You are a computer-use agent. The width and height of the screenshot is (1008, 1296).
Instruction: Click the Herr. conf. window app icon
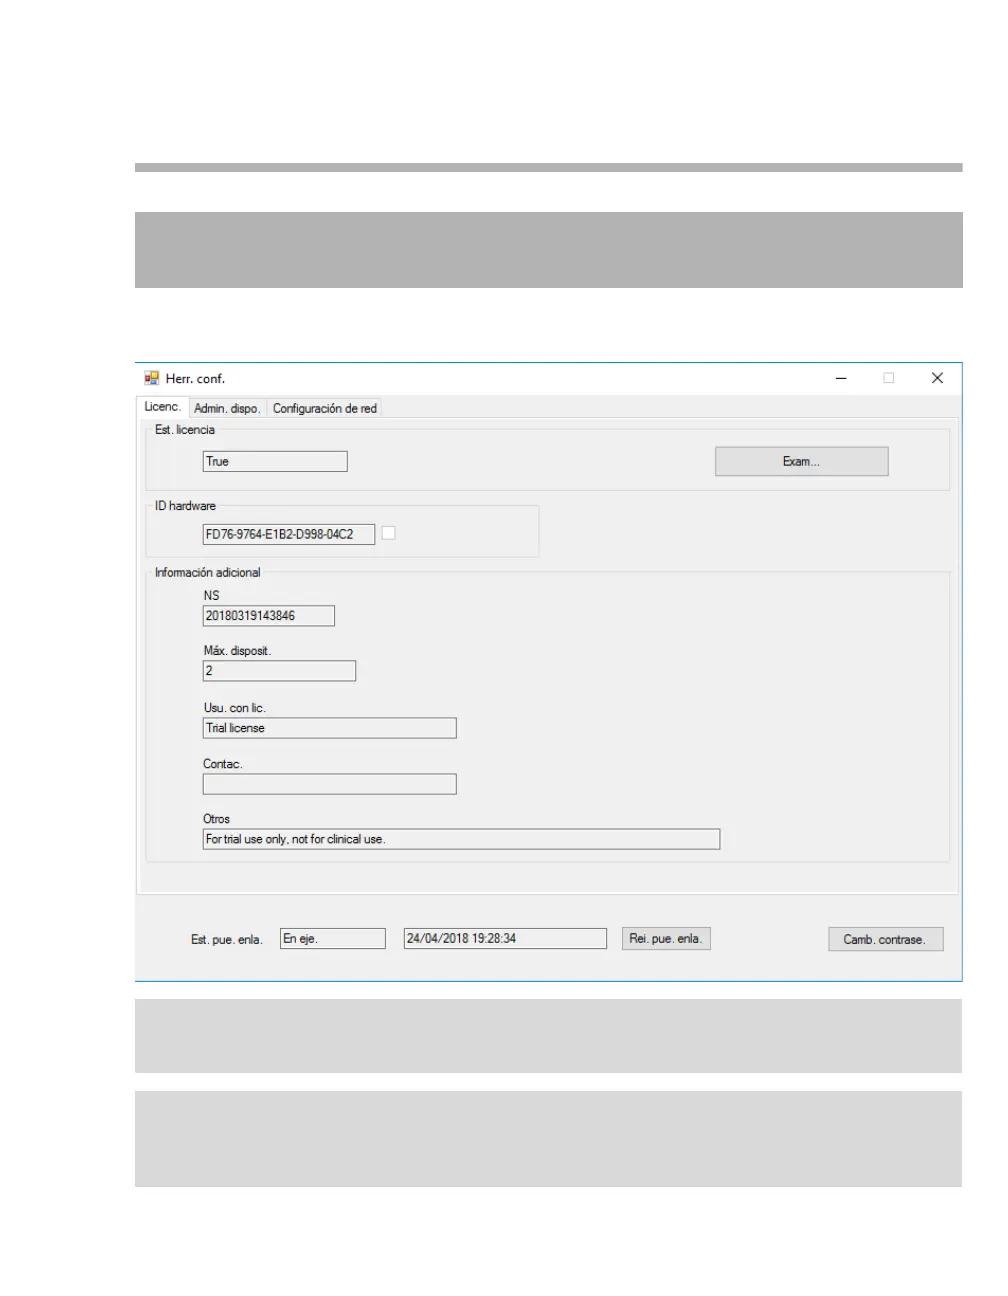[152, 378]
